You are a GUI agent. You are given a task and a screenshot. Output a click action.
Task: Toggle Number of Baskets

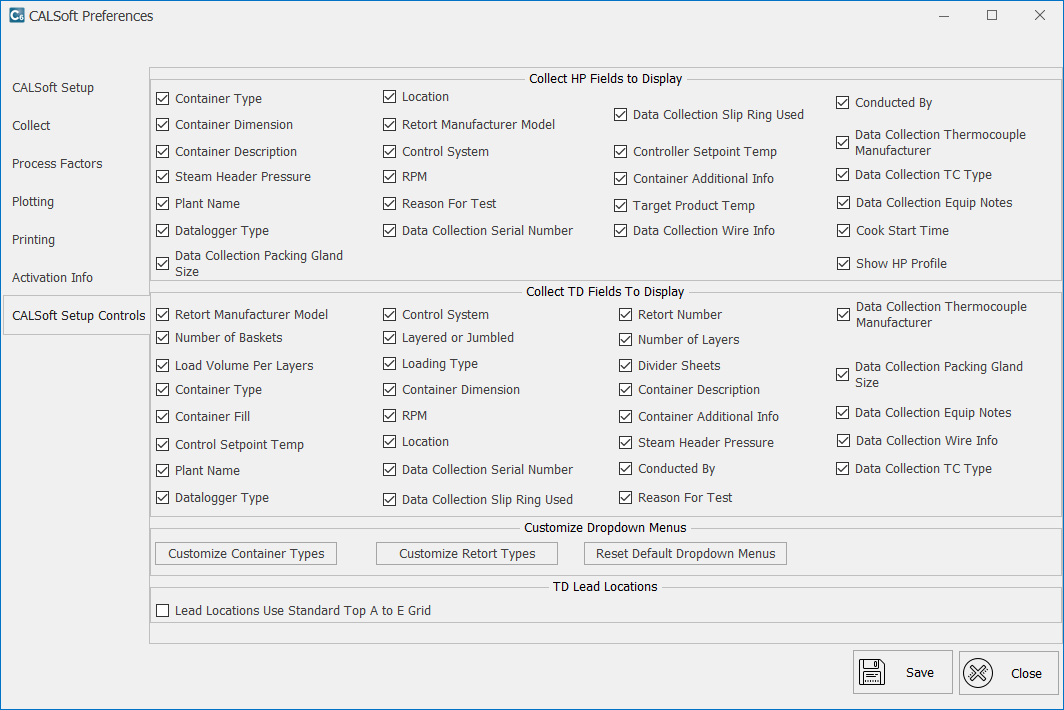pos(163,337)
